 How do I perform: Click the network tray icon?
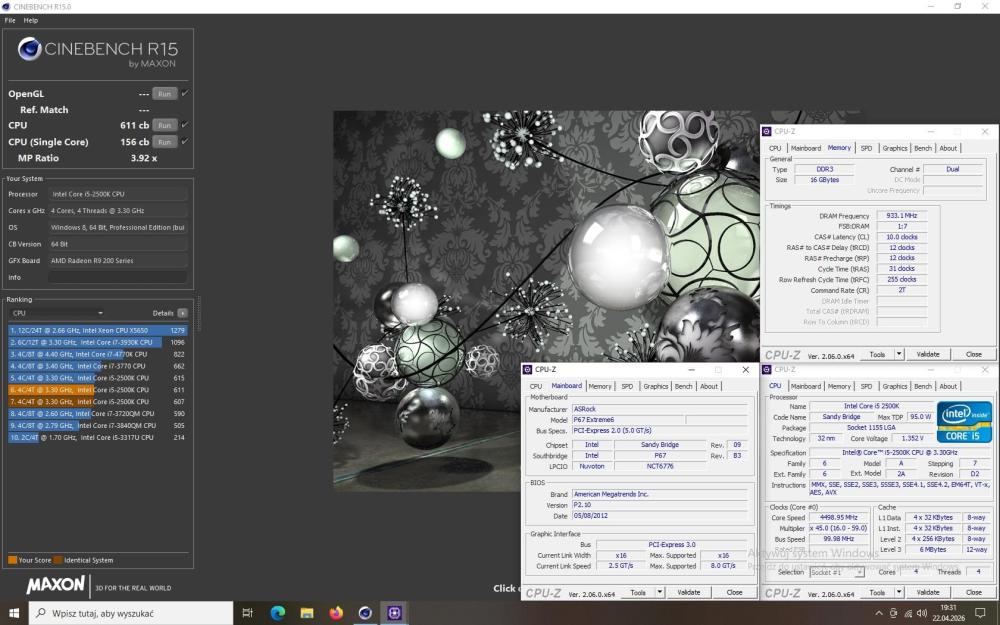[908, 613]
